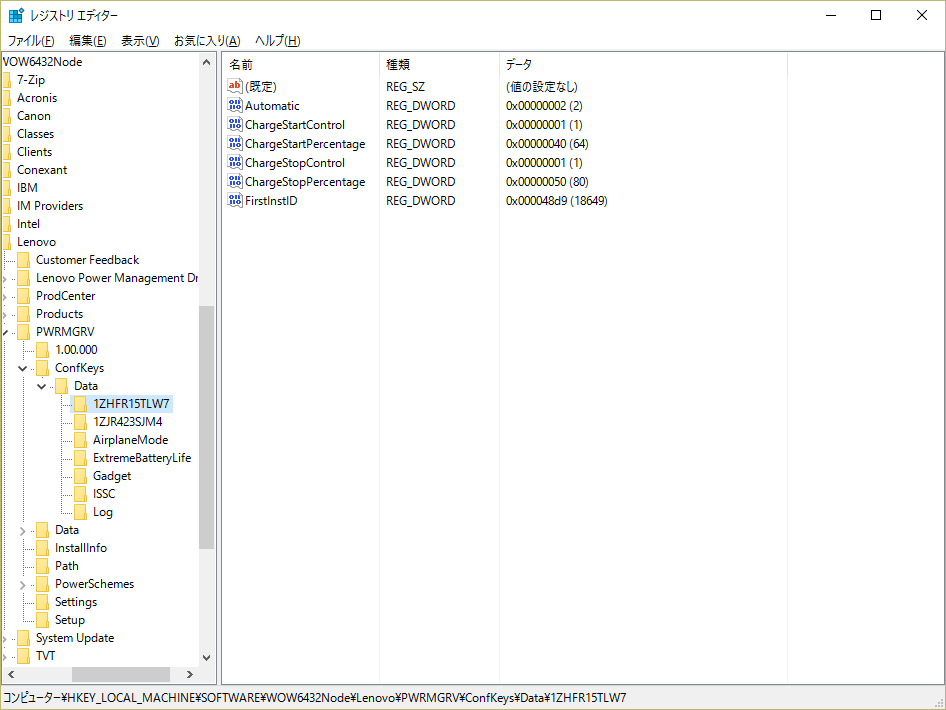Expand the Data key below Log
This screenshot has width=946, height=710.
pos(22,530)
